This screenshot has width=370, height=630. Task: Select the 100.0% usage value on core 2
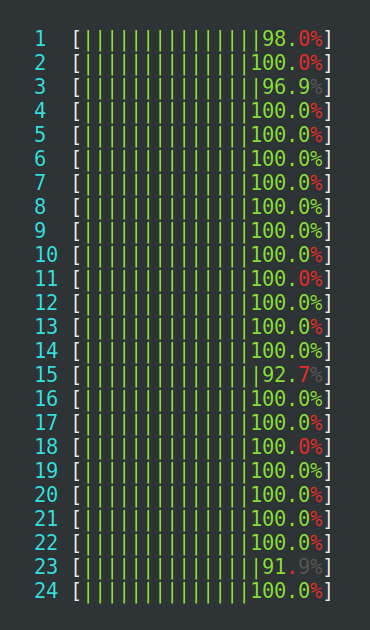pyautogui.click(x=287, y=63)
